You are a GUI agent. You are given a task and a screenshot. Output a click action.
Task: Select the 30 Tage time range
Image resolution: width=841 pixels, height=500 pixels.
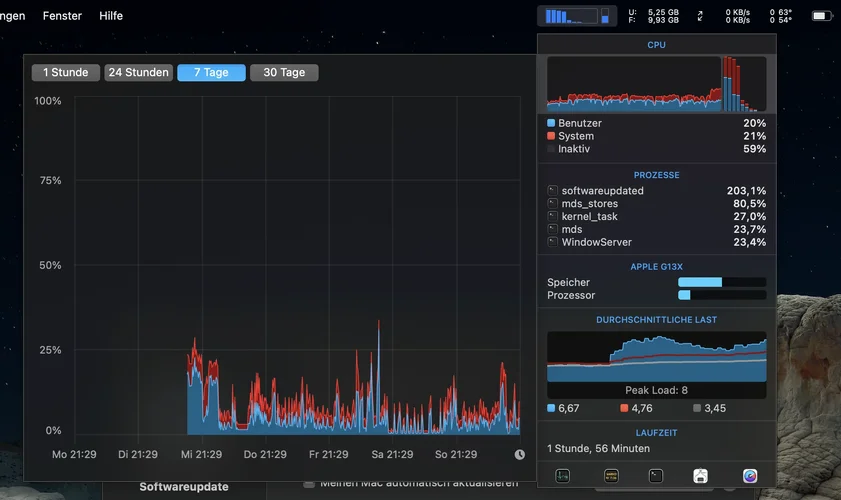click(284, 72)
